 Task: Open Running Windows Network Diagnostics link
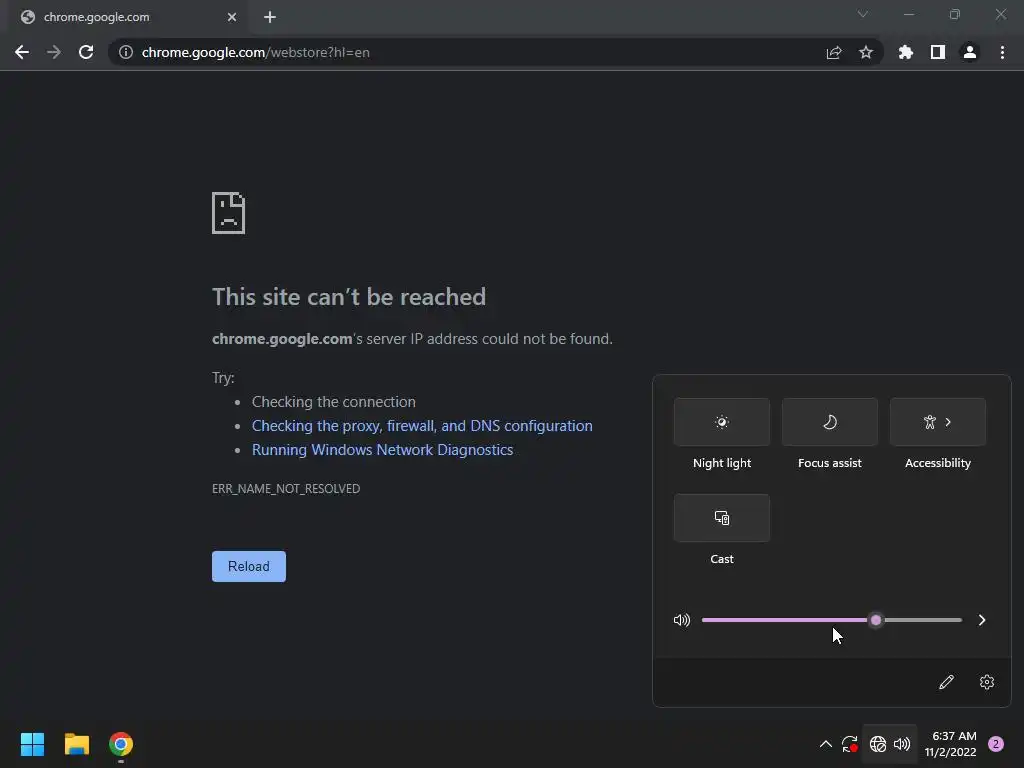(383, 450)
